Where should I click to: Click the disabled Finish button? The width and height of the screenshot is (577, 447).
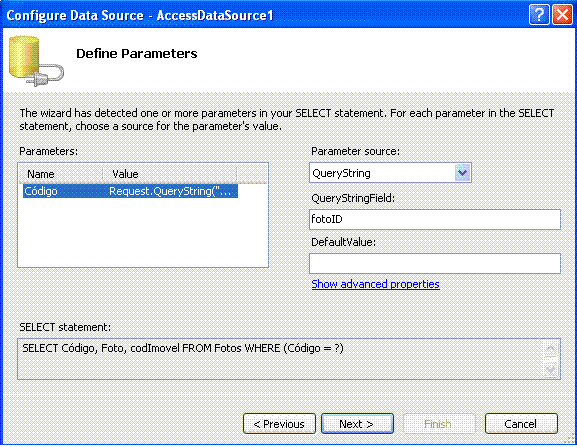tap(439, 424)
